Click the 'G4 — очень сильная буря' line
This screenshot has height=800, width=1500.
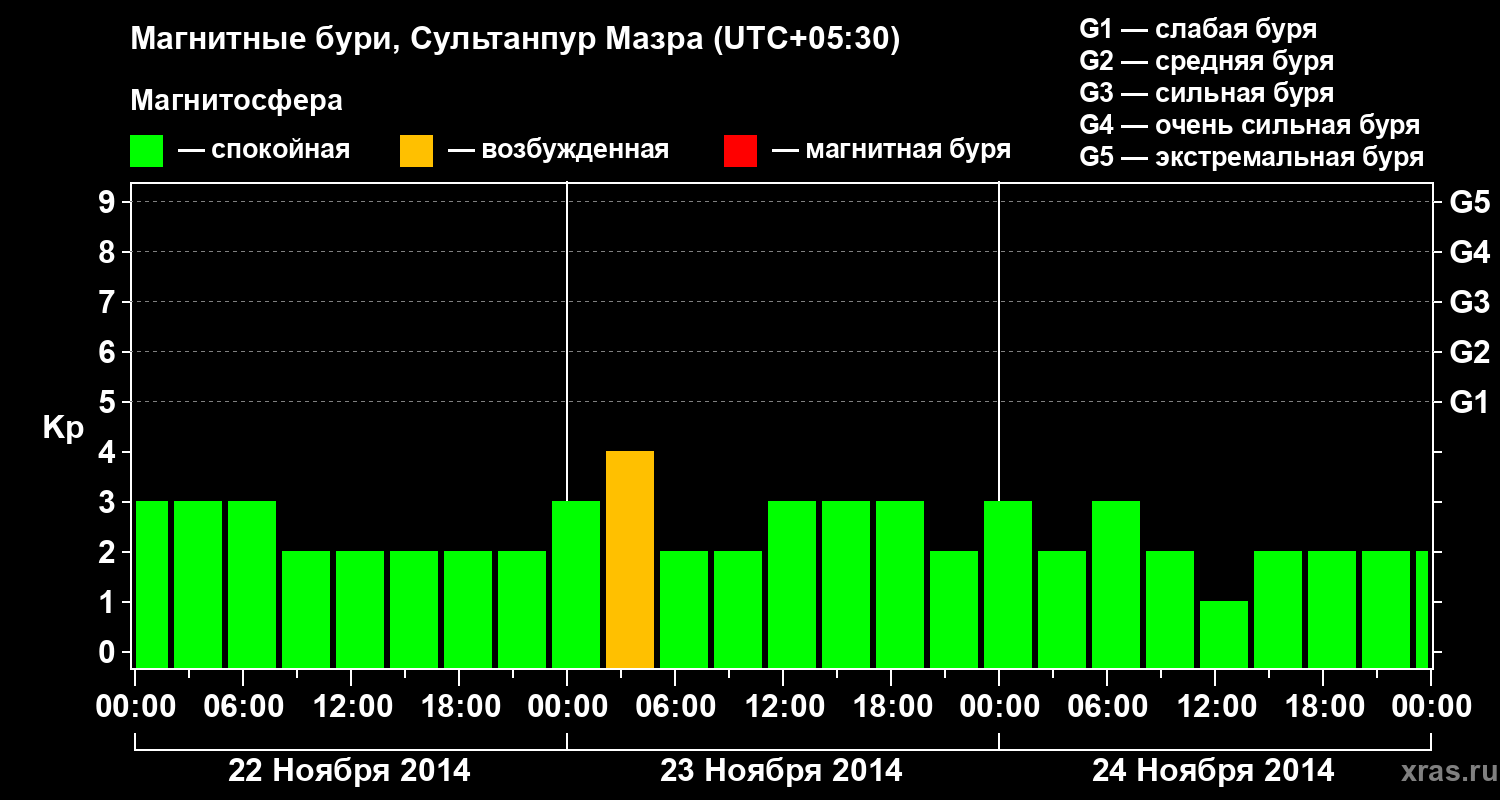1249,125
